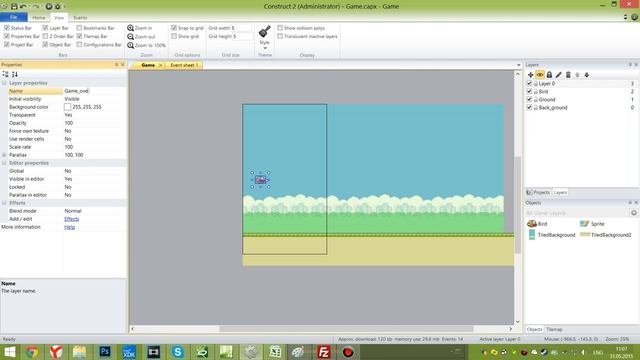Move the layer down with the down arrow icon
640x360 pixels.
(587, 75)
